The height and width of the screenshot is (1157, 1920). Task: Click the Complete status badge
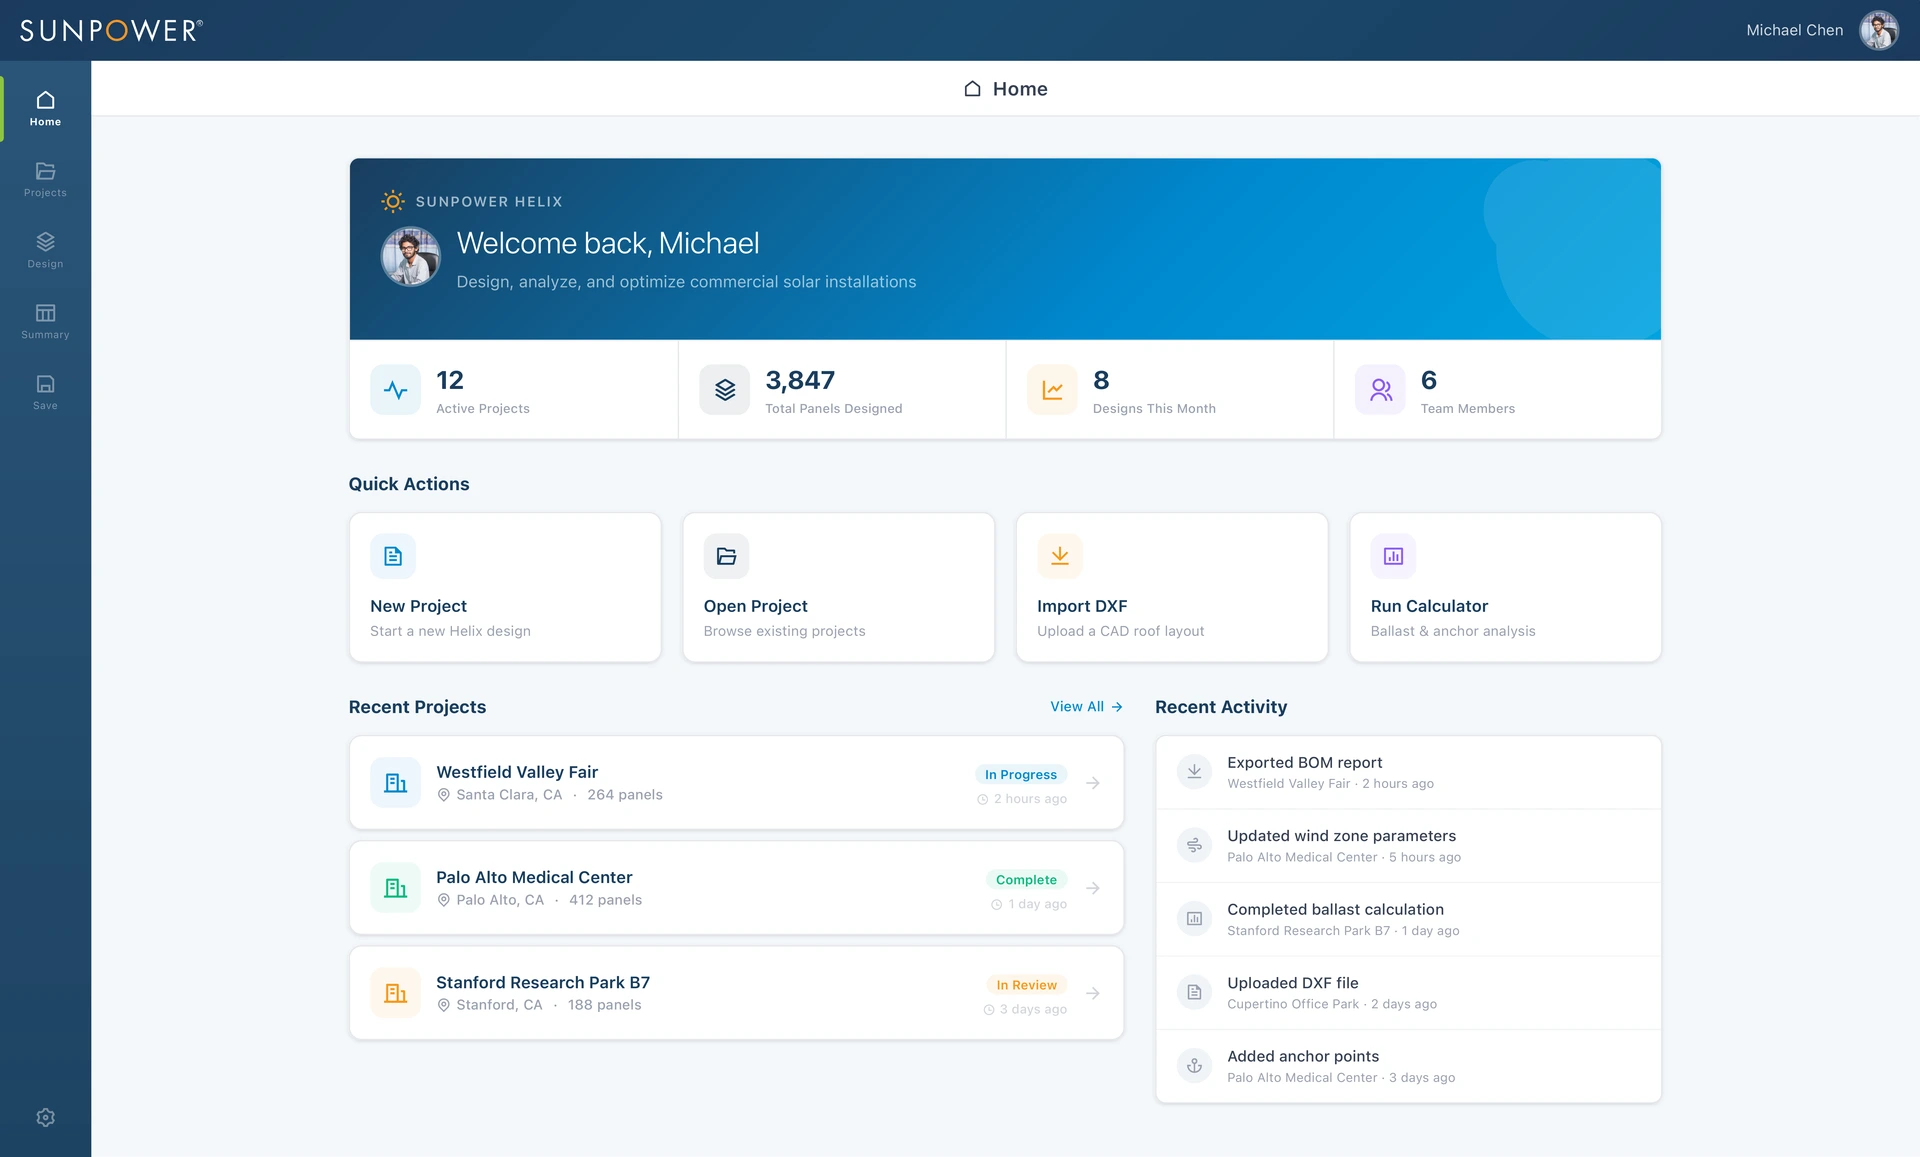[x=1026, y=880]
